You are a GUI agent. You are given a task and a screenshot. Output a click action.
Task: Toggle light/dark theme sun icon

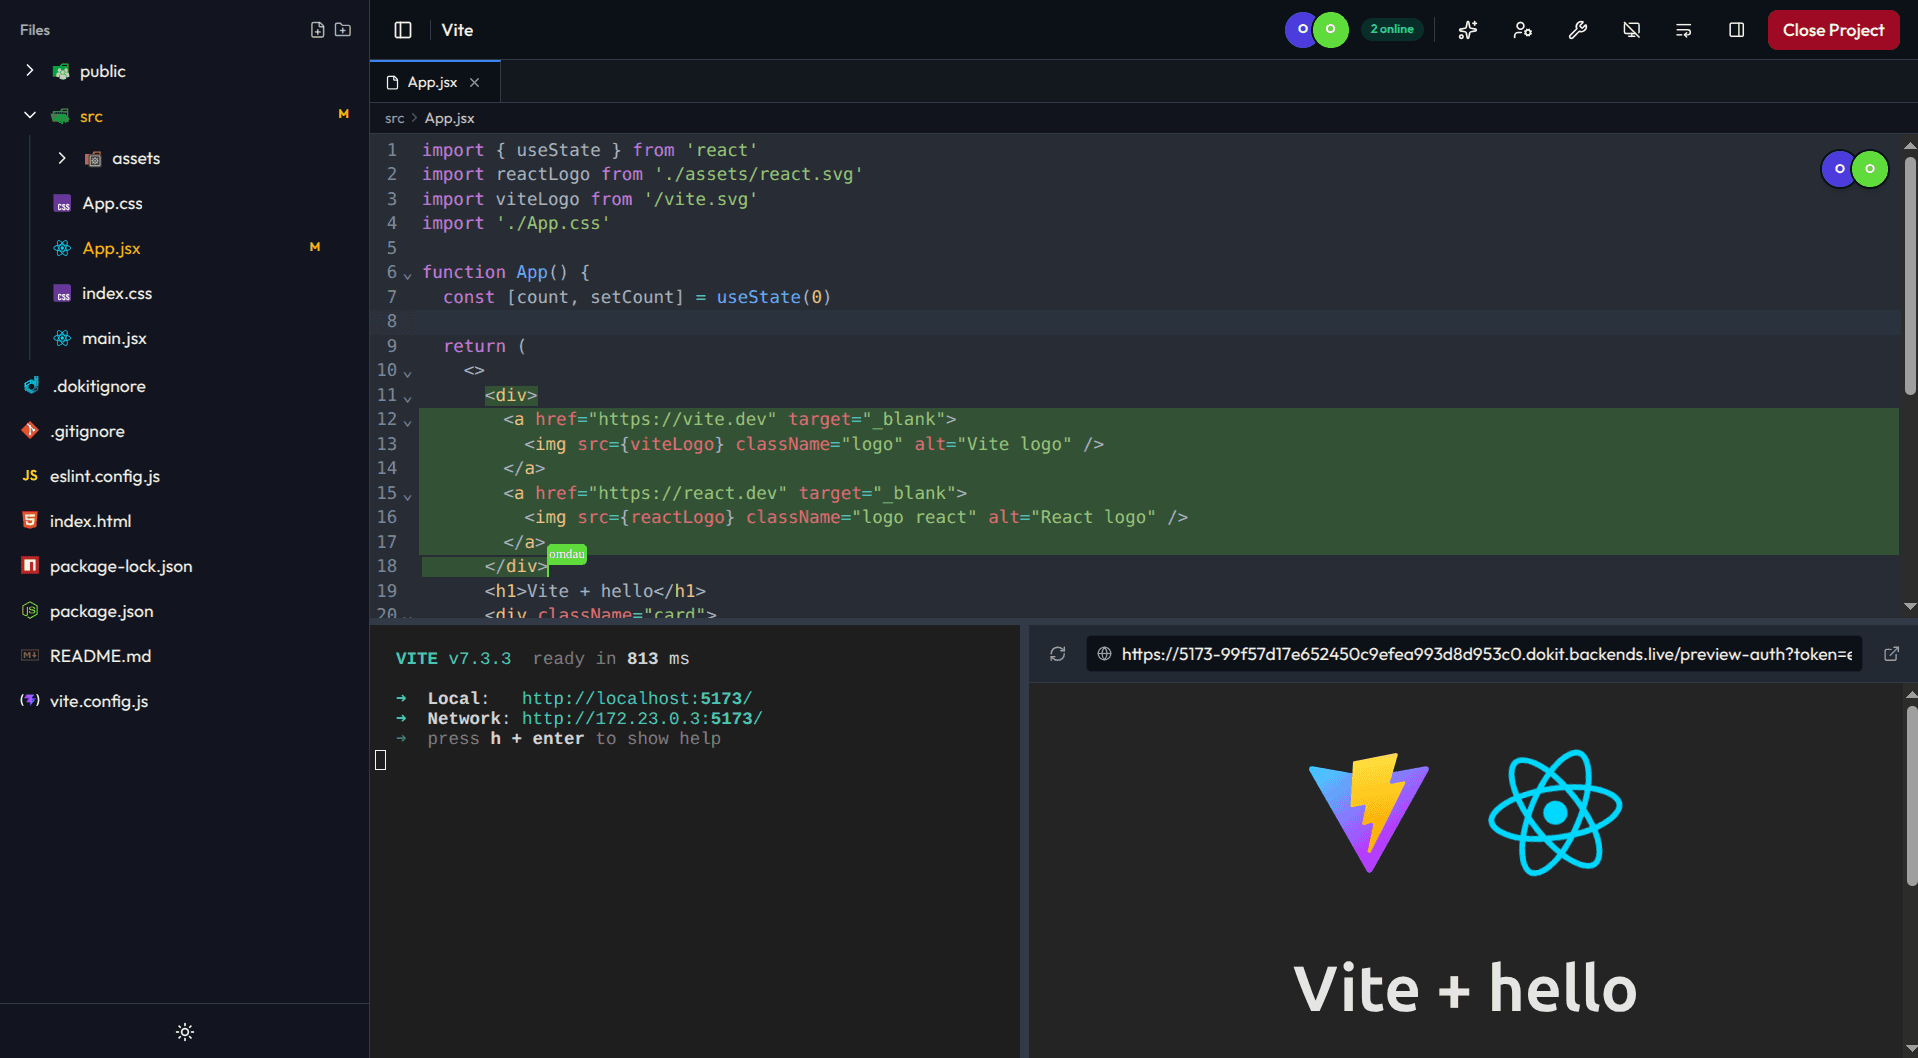coord(185,1032)
